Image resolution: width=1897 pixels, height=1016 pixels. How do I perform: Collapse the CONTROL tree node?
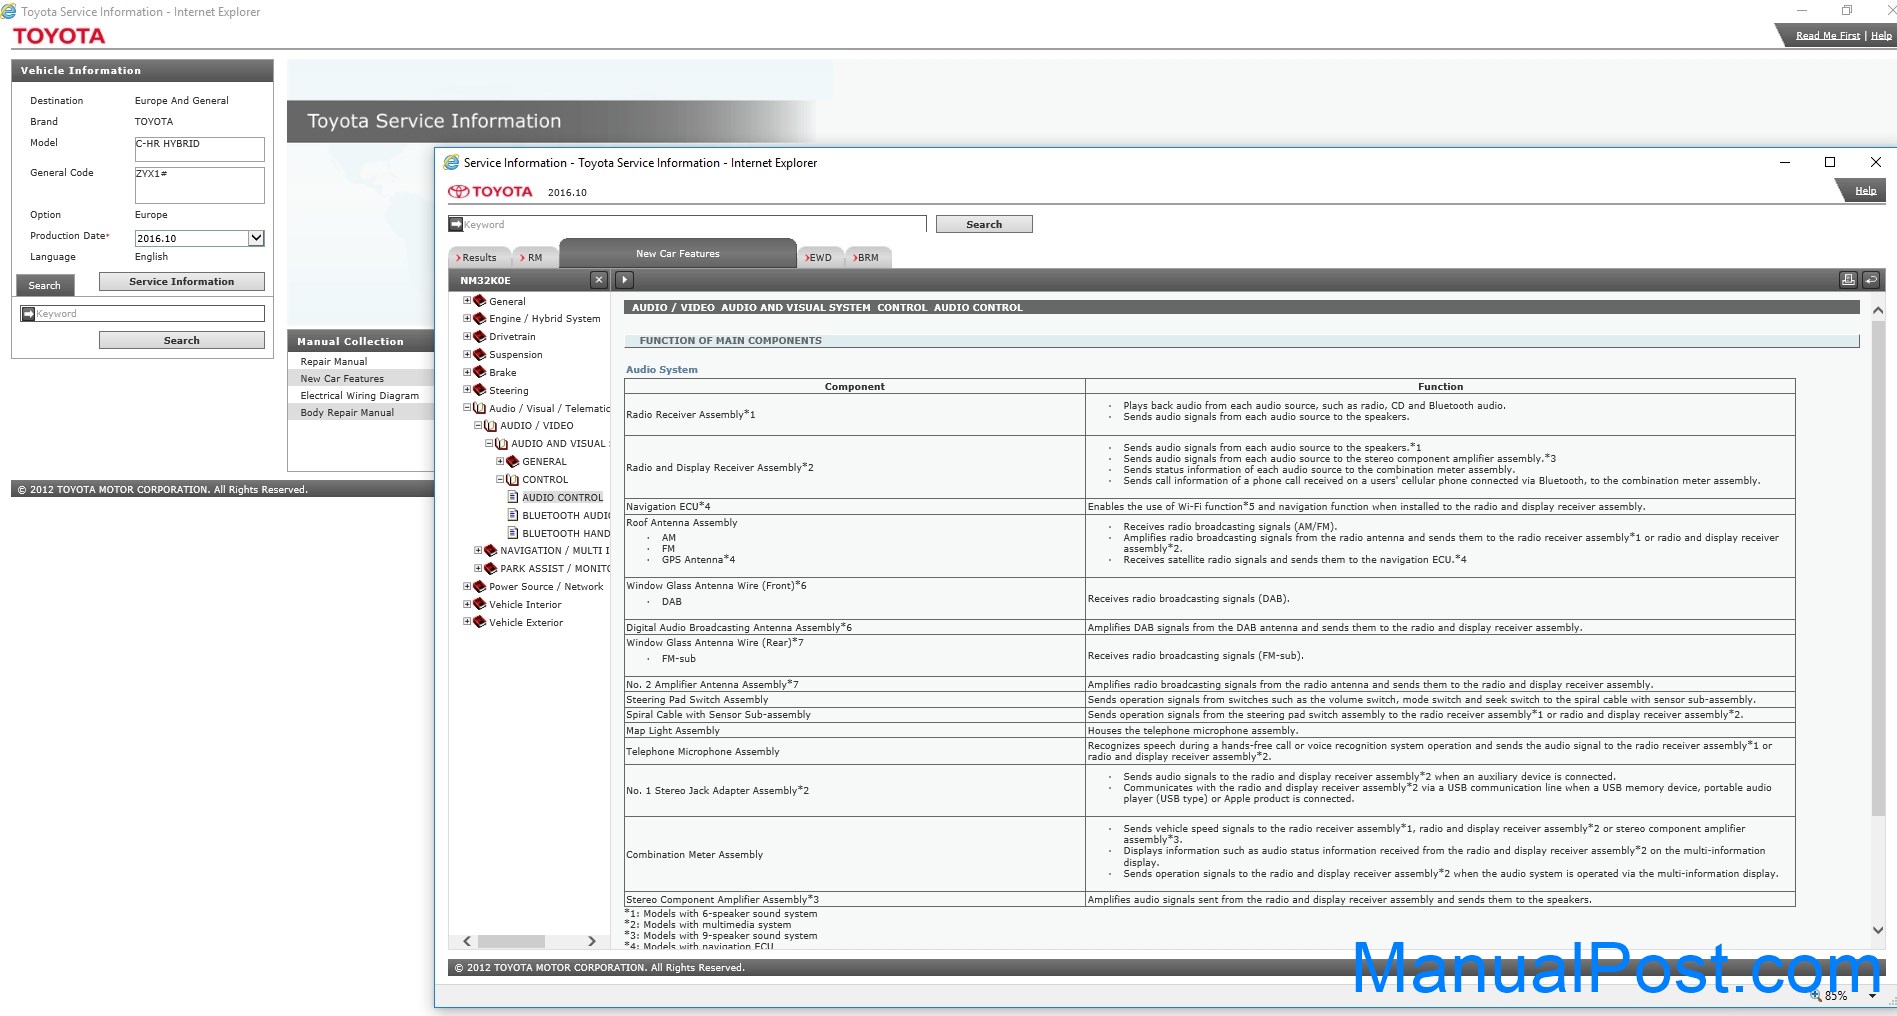click(500, 479)
